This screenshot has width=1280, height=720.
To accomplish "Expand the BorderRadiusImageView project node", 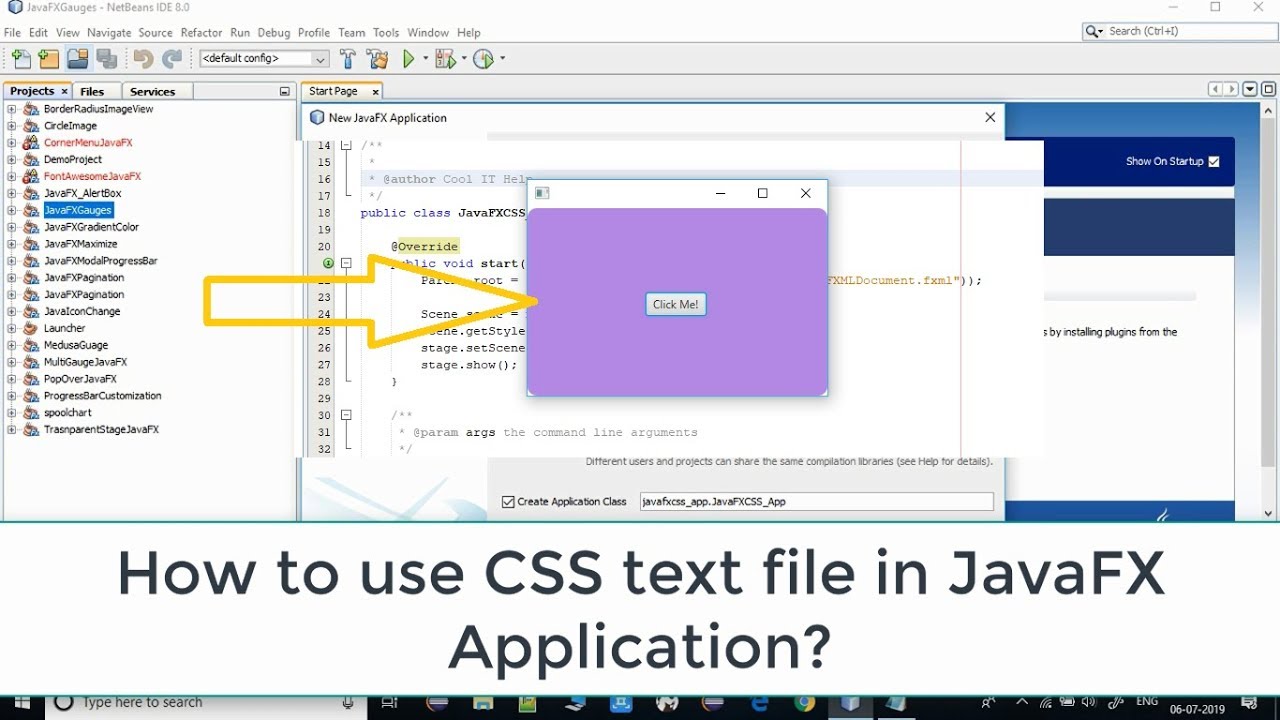I will tap(11, 109).
